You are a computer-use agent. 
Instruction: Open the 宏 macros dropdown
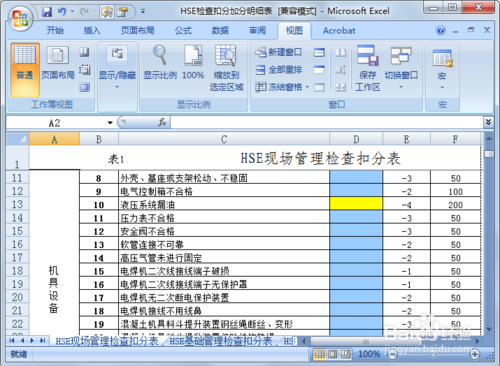click(442, 69)
